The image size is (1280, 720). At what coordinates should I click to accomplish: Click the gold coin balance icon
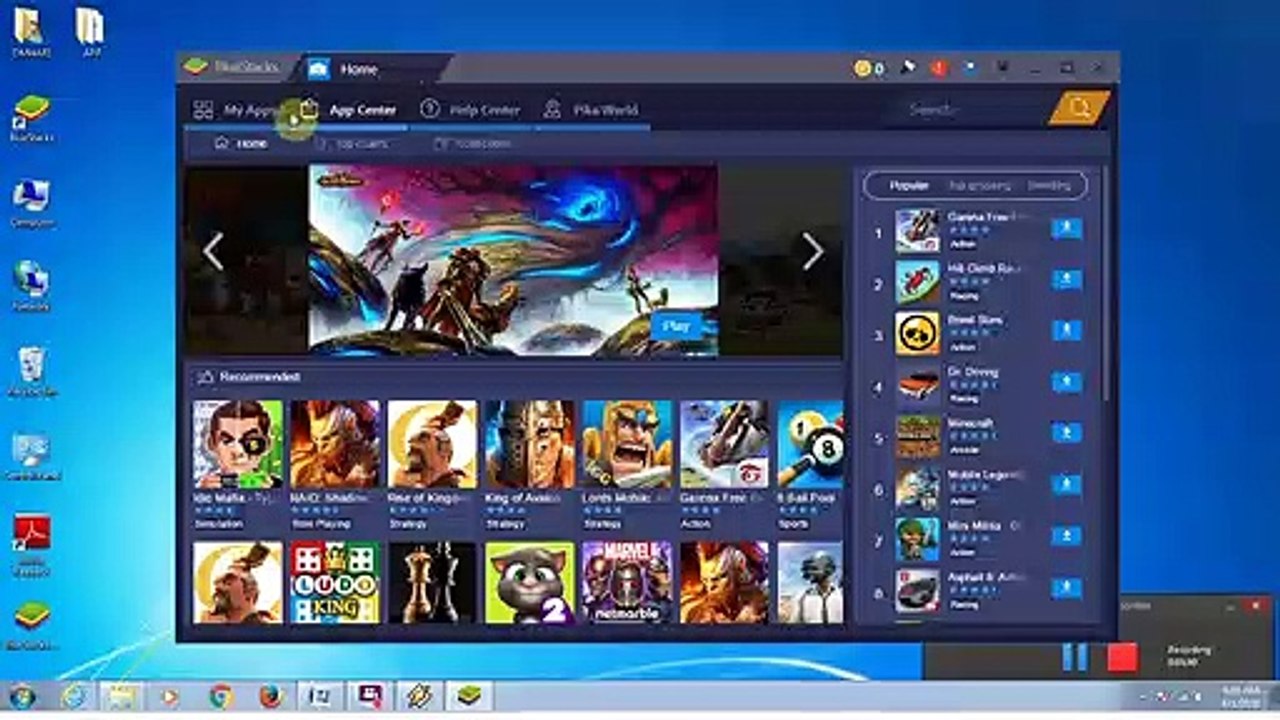862,68
